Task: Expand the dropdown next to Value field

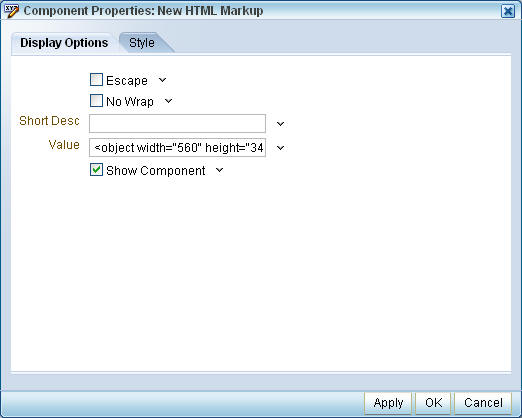Action: [x=281, y=148]
